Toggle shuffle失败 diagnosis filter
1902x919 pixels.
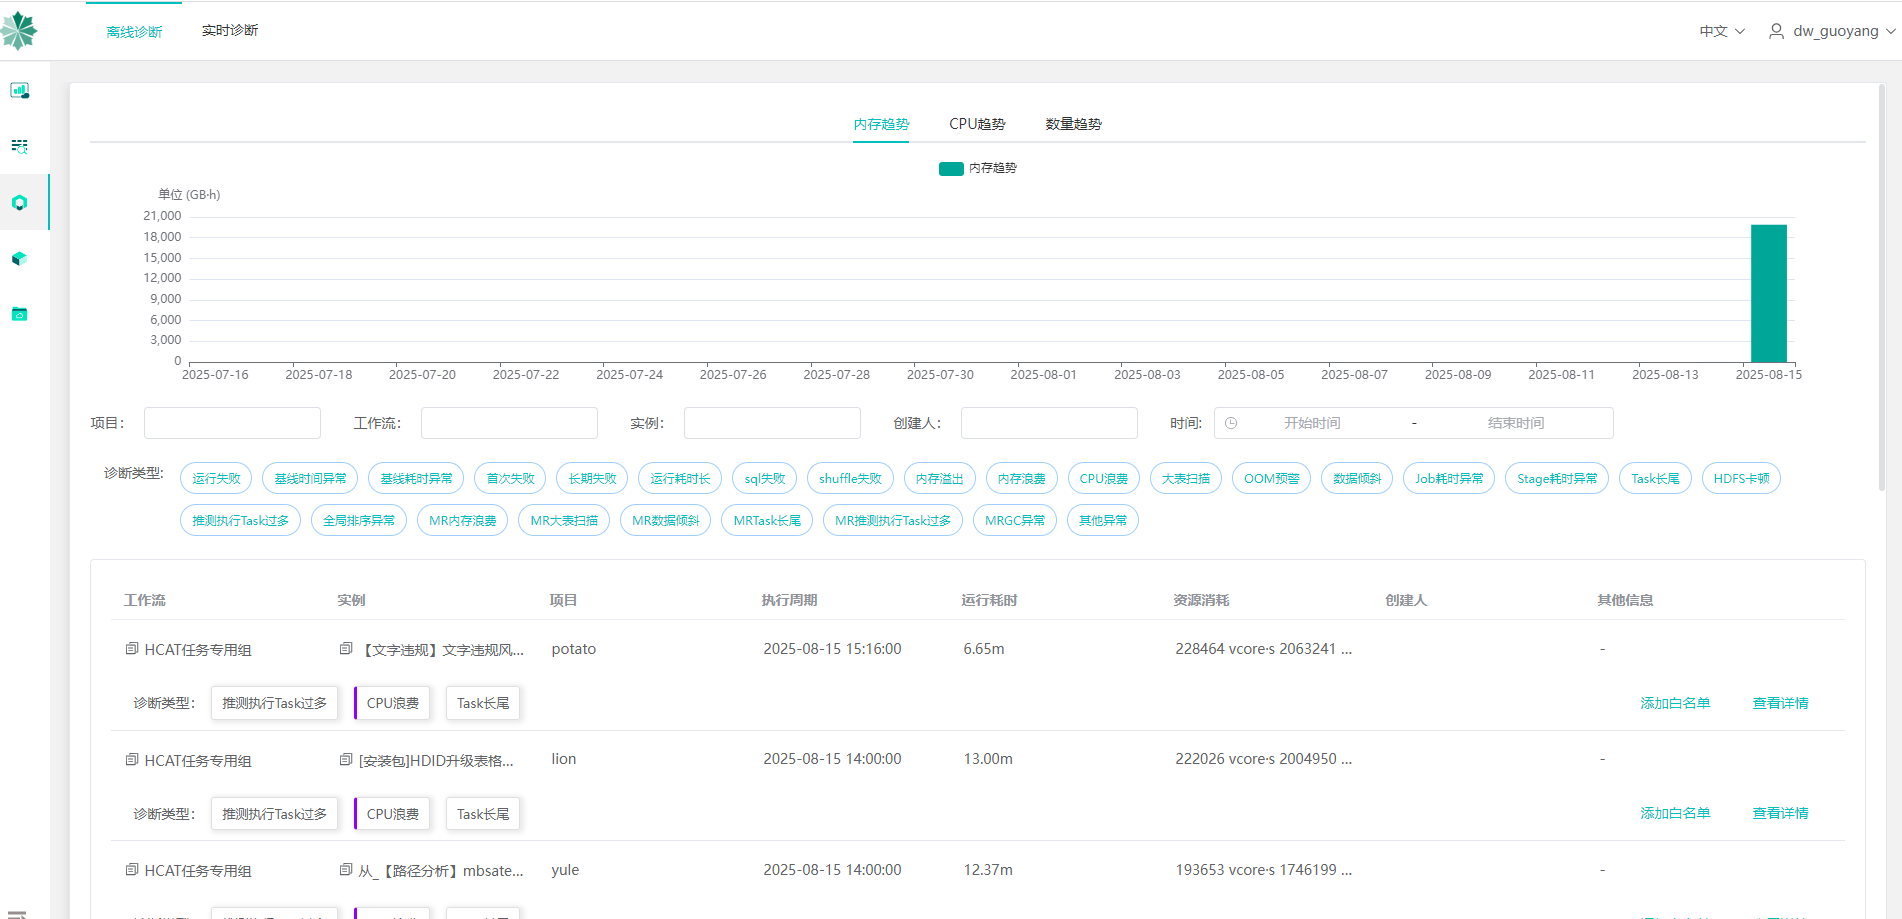coord(850,478)
